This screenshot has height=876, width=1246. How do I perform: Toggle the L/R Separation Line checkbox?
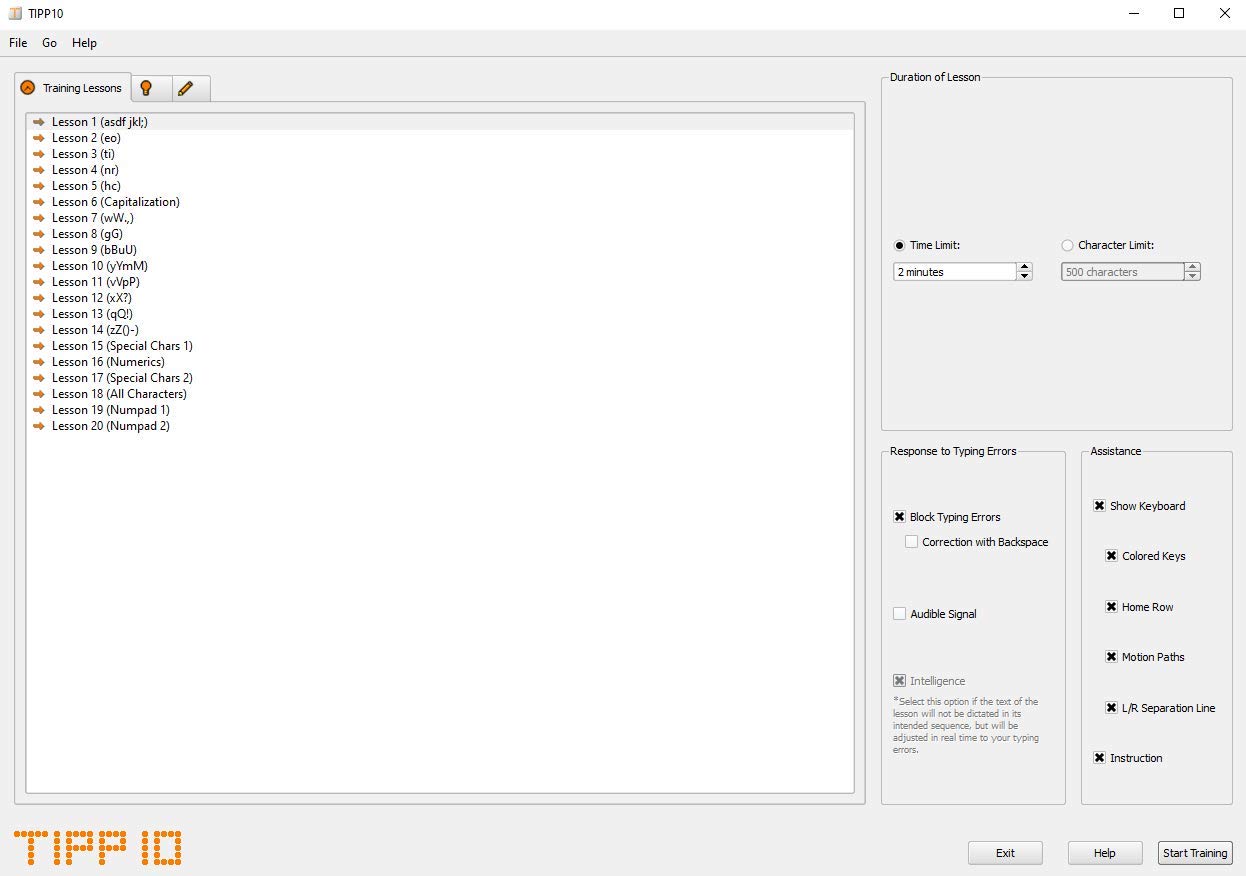coord(1111,708)
